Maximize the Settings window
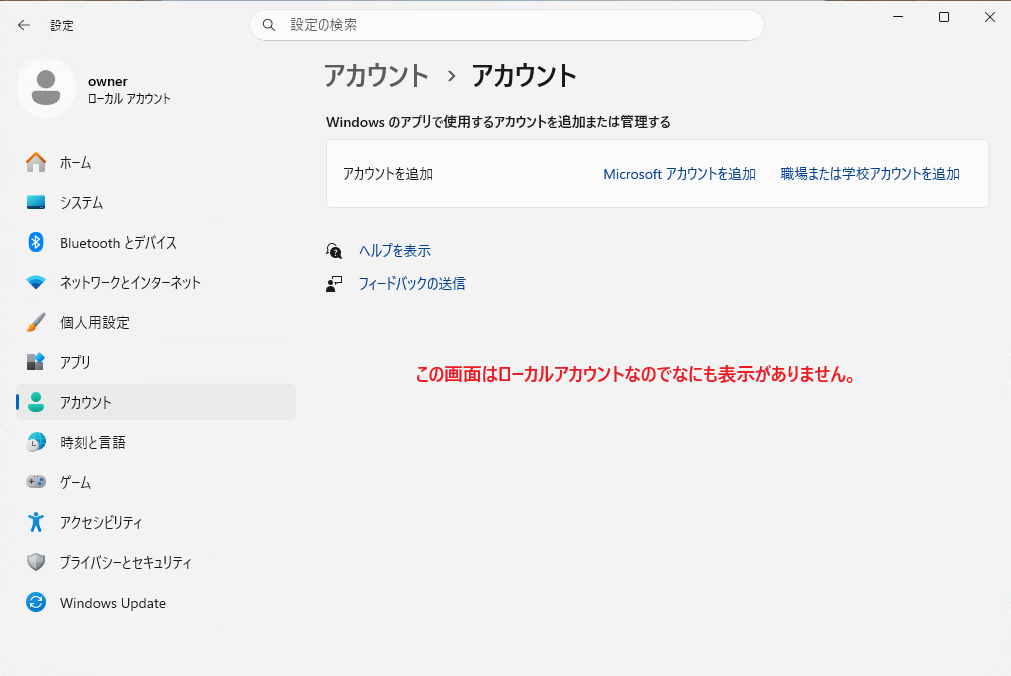Screen dimensions: 1011x676 pos(944,17)
